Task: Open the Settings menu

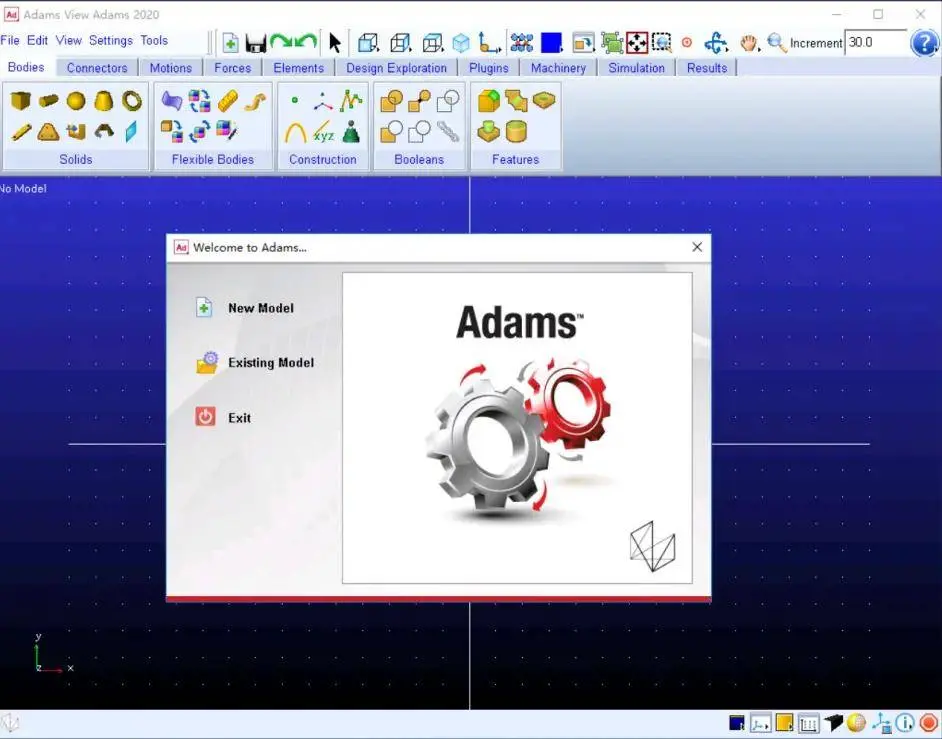Action: pos(111,40)
